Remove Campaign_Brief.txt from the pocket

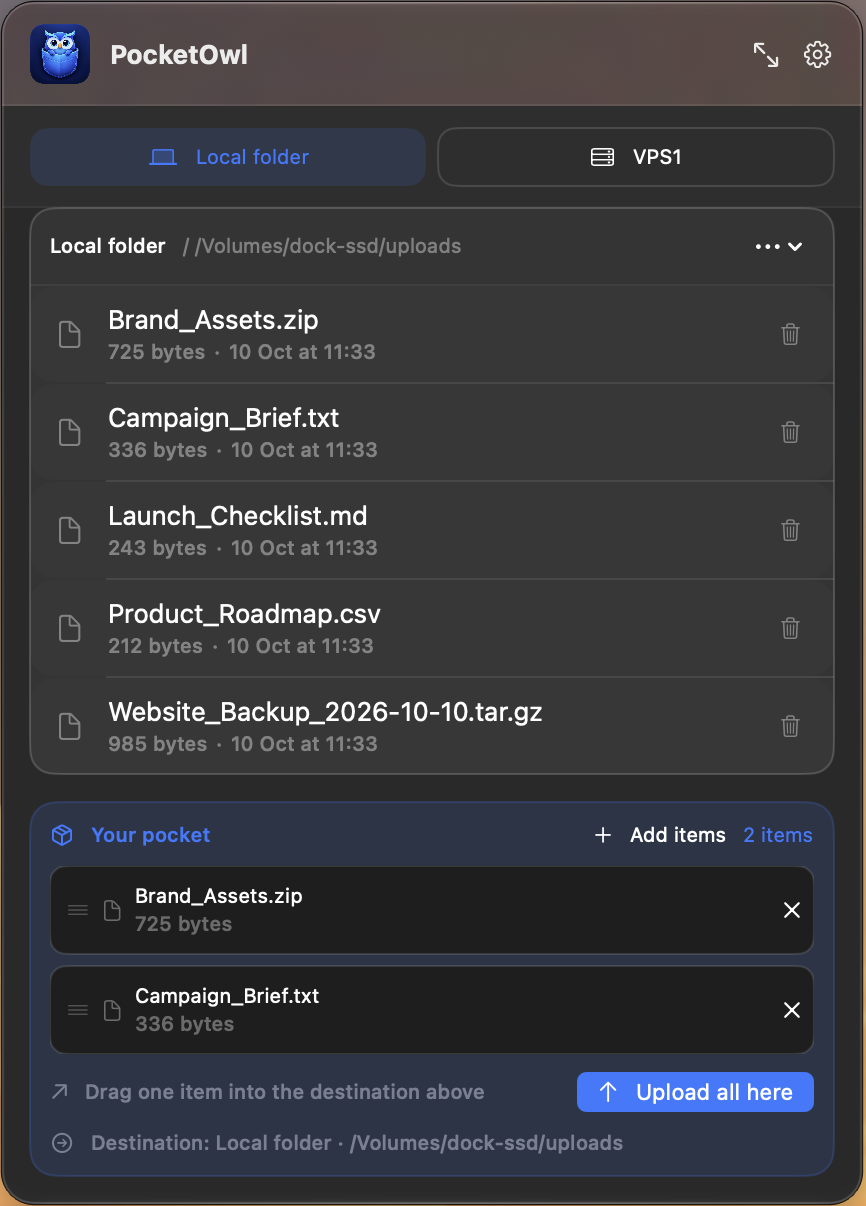click(792, 1010)
